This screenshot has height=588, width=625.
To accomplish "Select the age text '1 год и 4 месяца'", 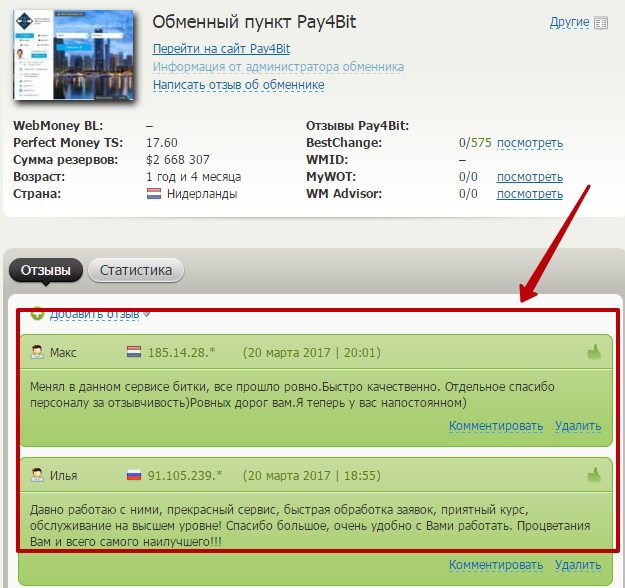I will click(x=194, y=177).
